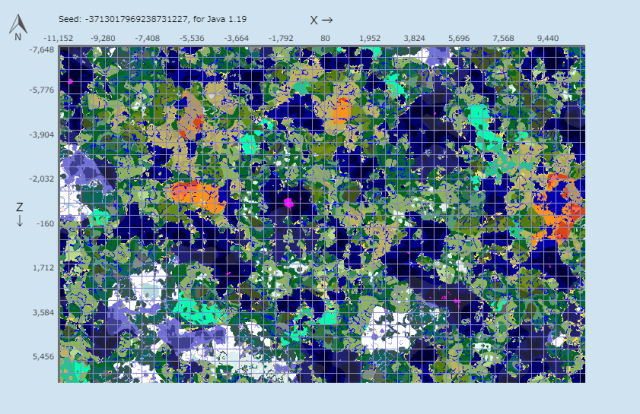Screen dimensions: 640x414
Task: Click the small magenta dot near -5,776
Action: pyautogui.click(x=70, y=82)
